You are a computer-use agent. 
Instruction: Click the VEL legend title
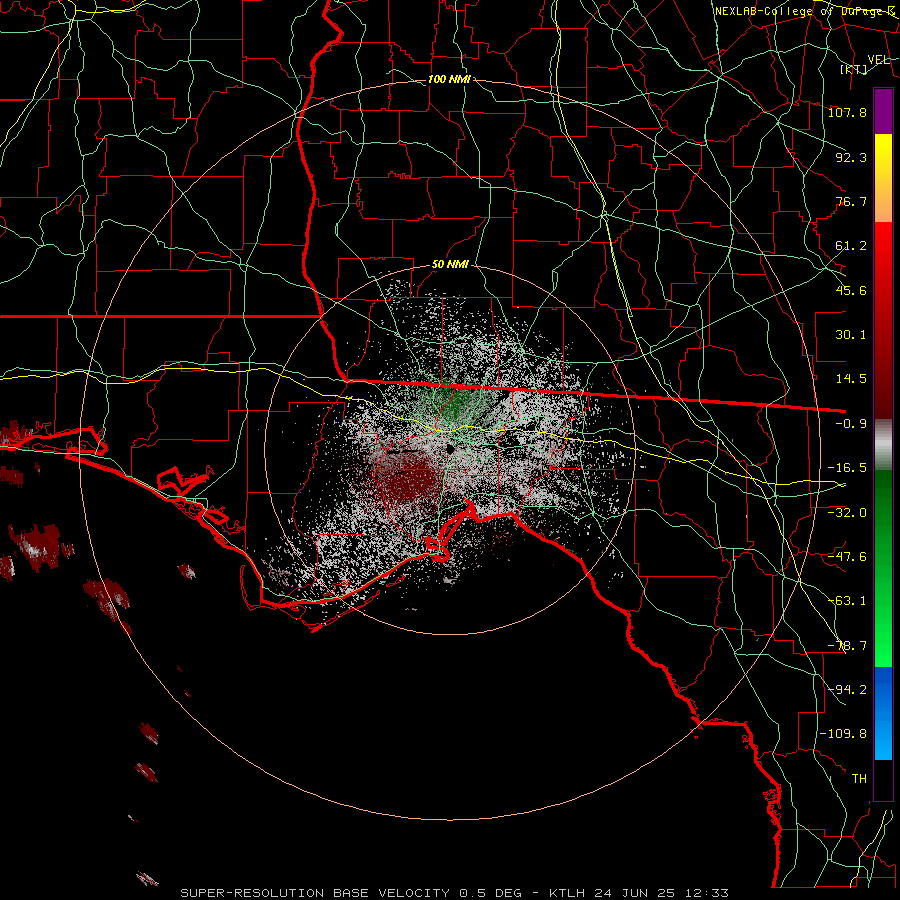click(878, 60)
